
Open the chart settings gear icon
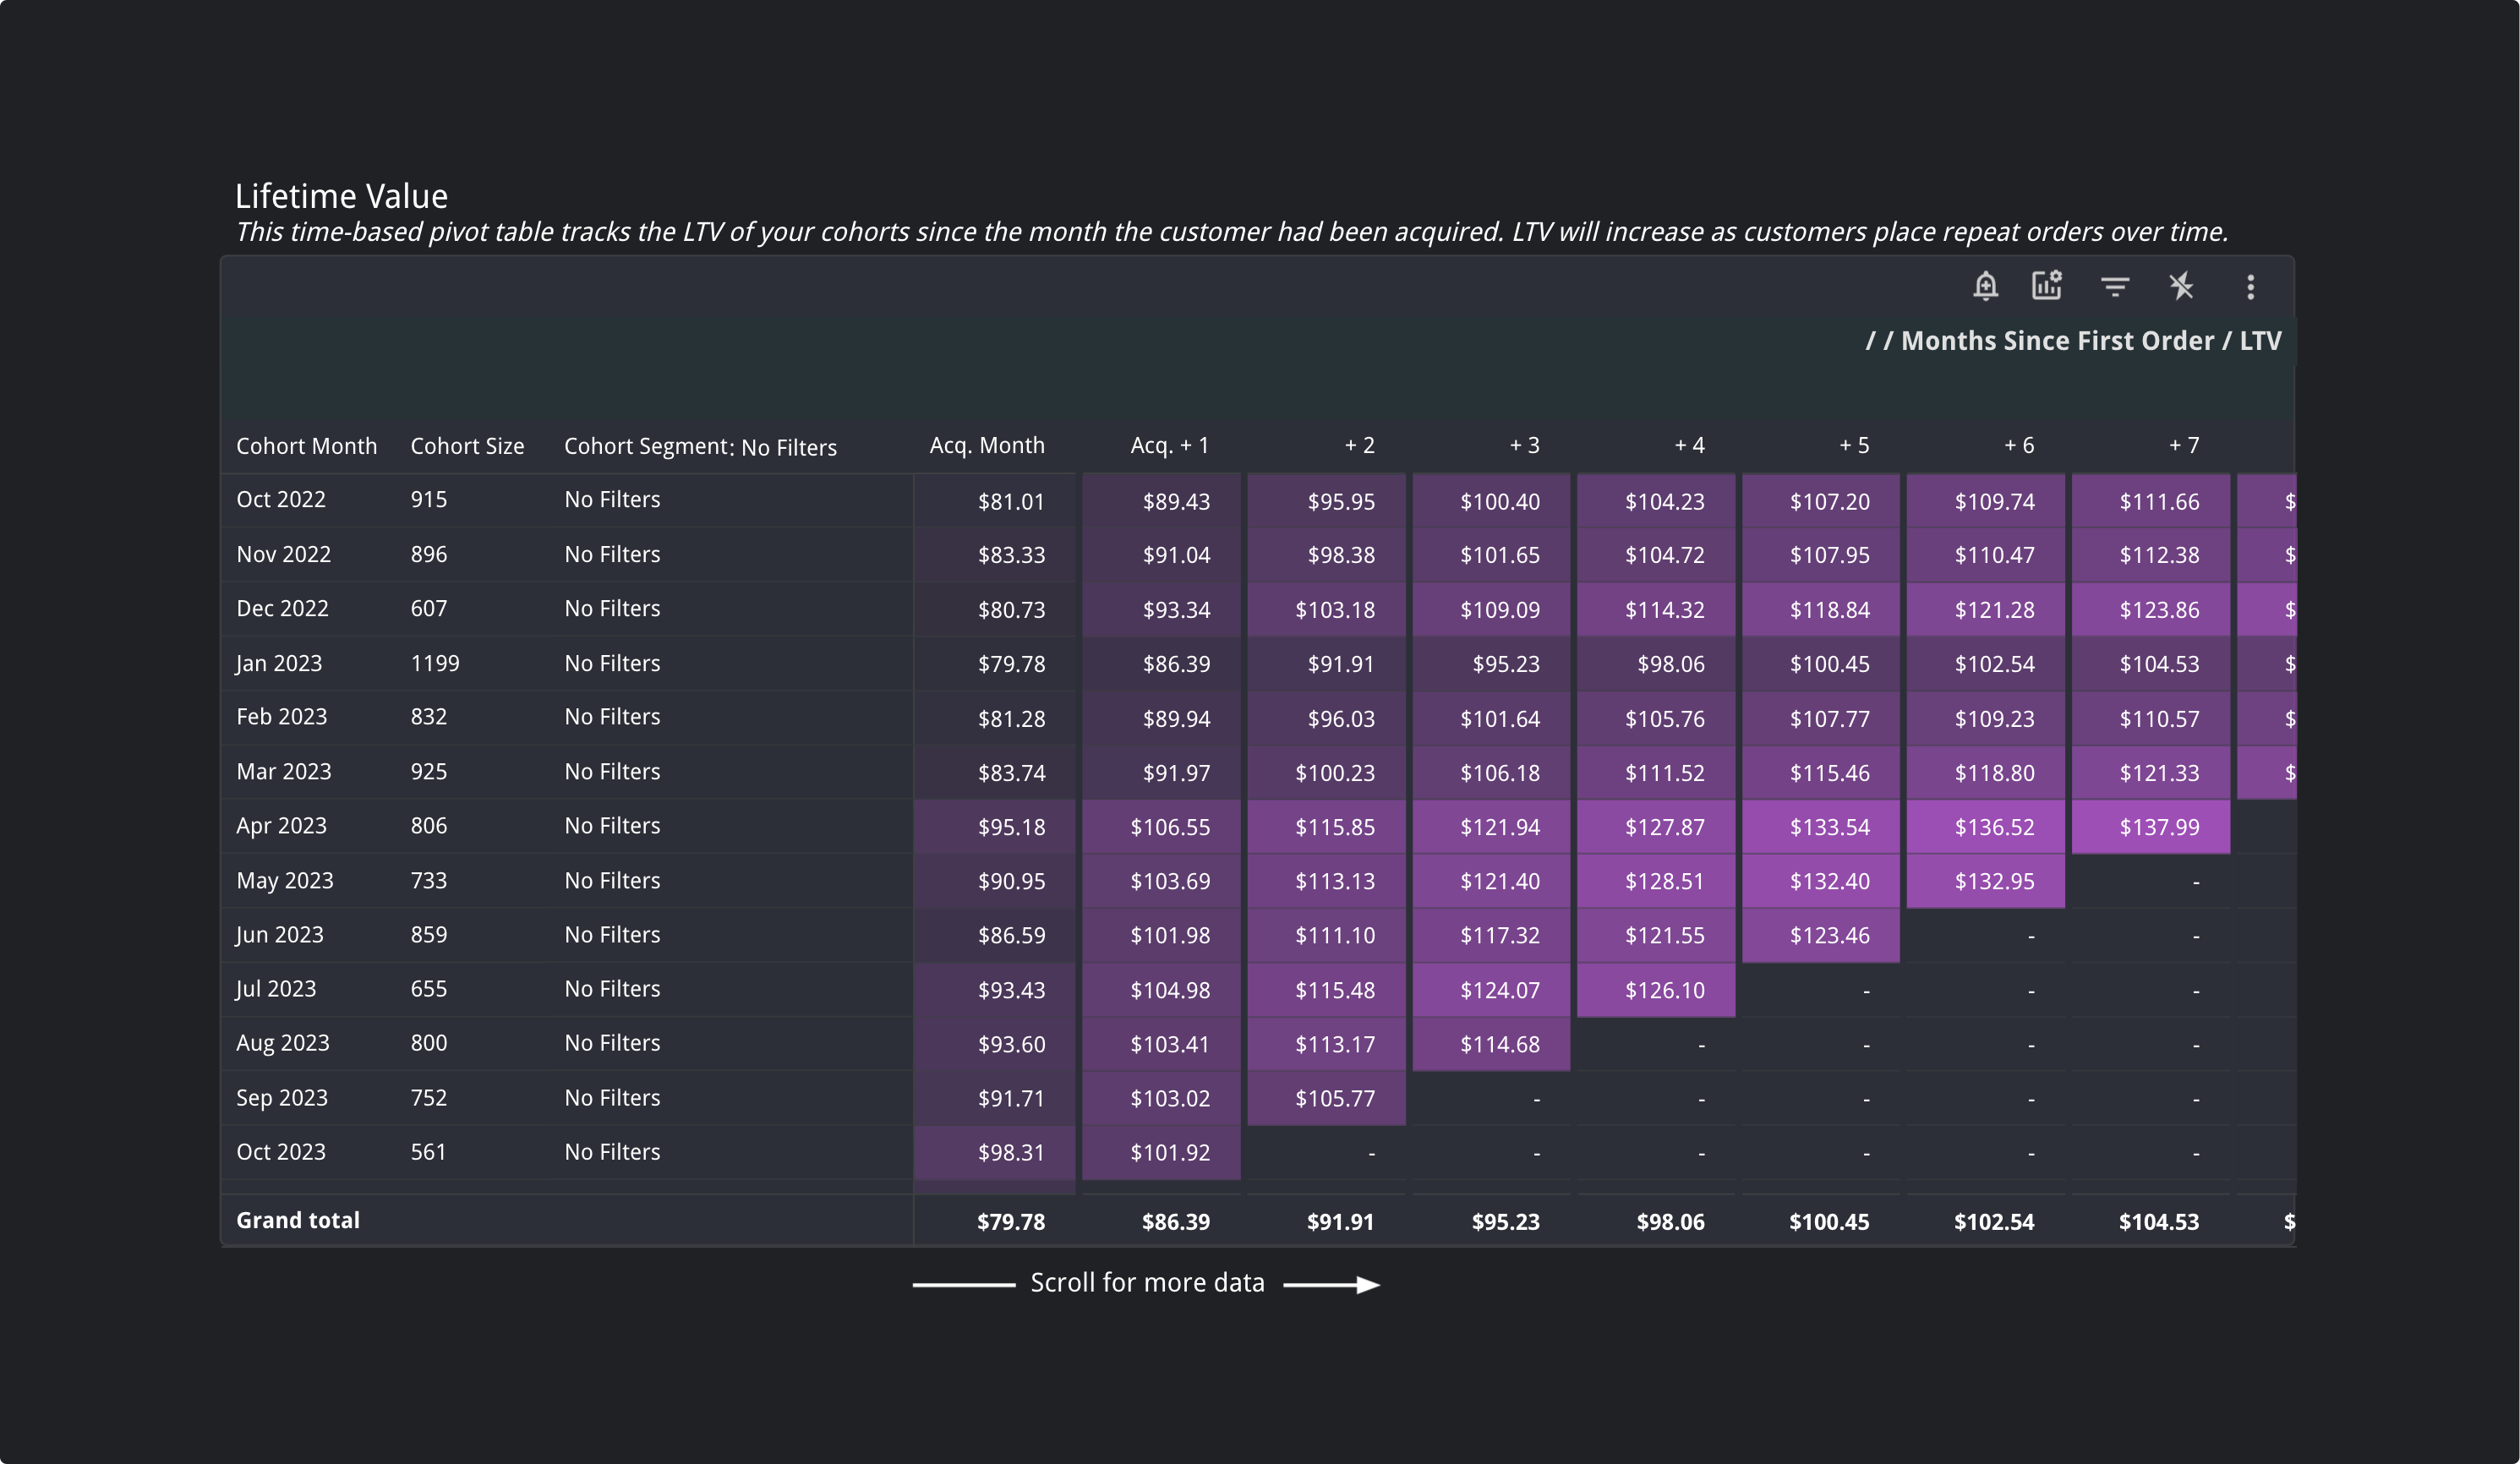(2047, 286)
